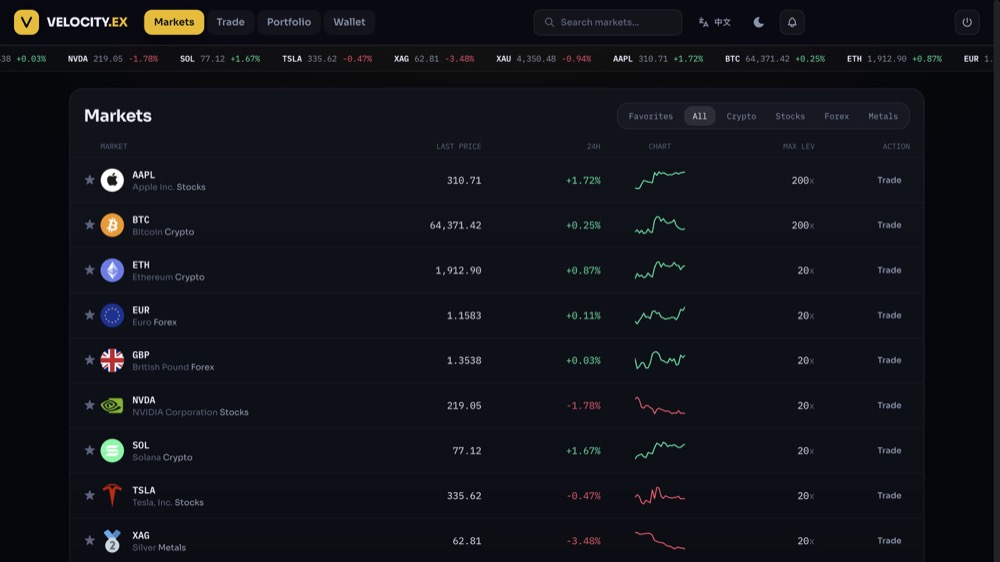Viewport: 1000px width, 562px height.
Task: Click TSLA 335.62 in ticker strip
Action: [x=327, y=59]
